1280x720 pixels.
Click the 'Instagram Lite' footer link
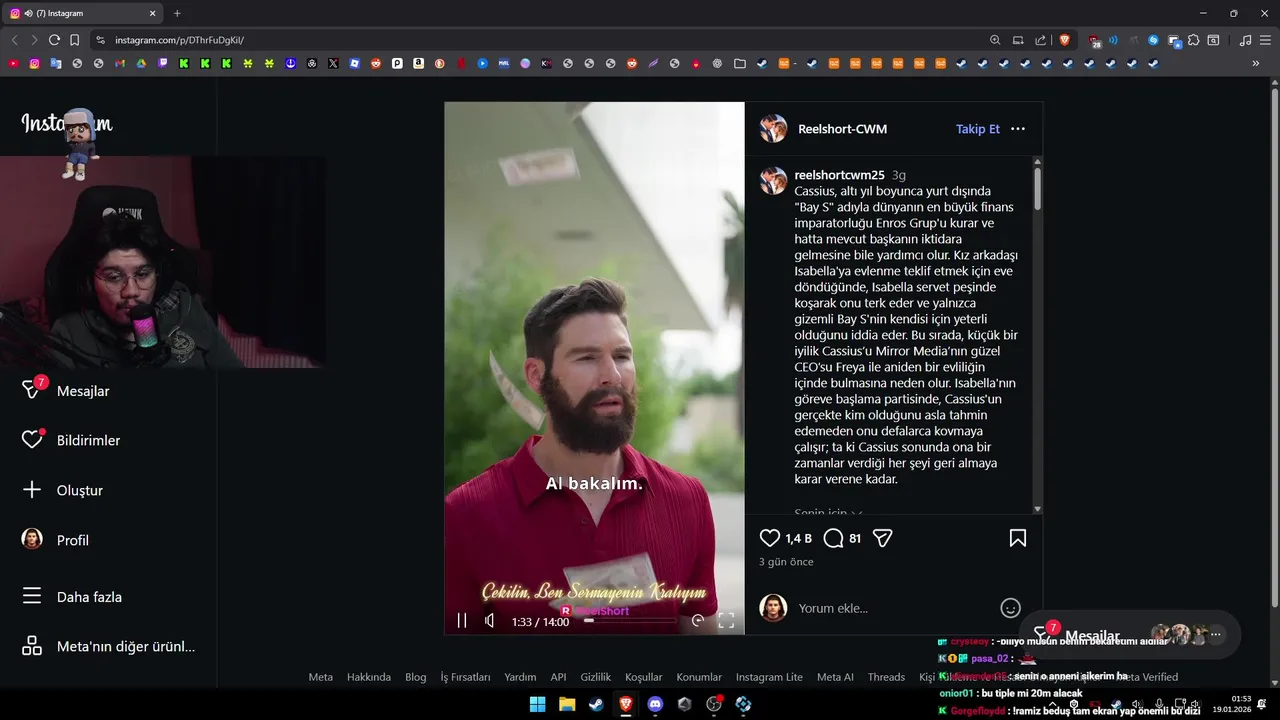[769, 677]
